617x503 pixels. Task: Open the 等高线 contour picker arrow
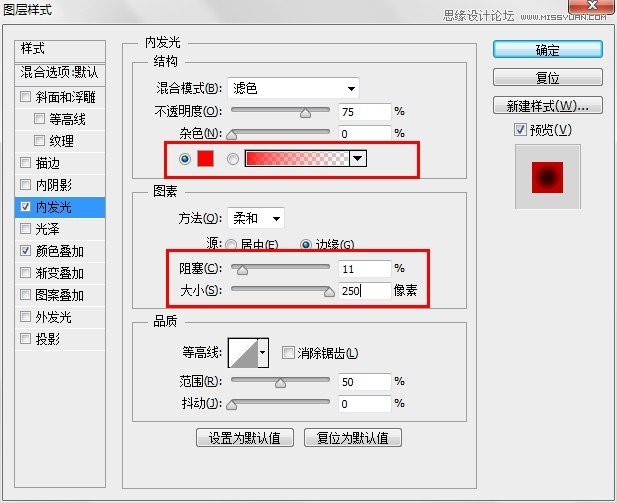point(263,353)
